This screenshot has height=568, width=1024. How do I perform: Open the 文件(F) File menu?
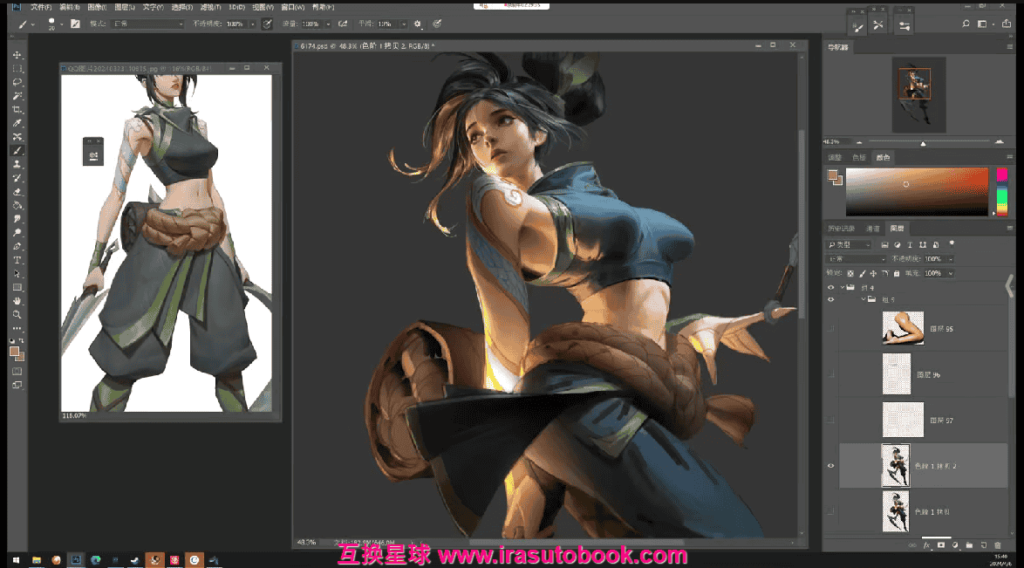(40, 7)
